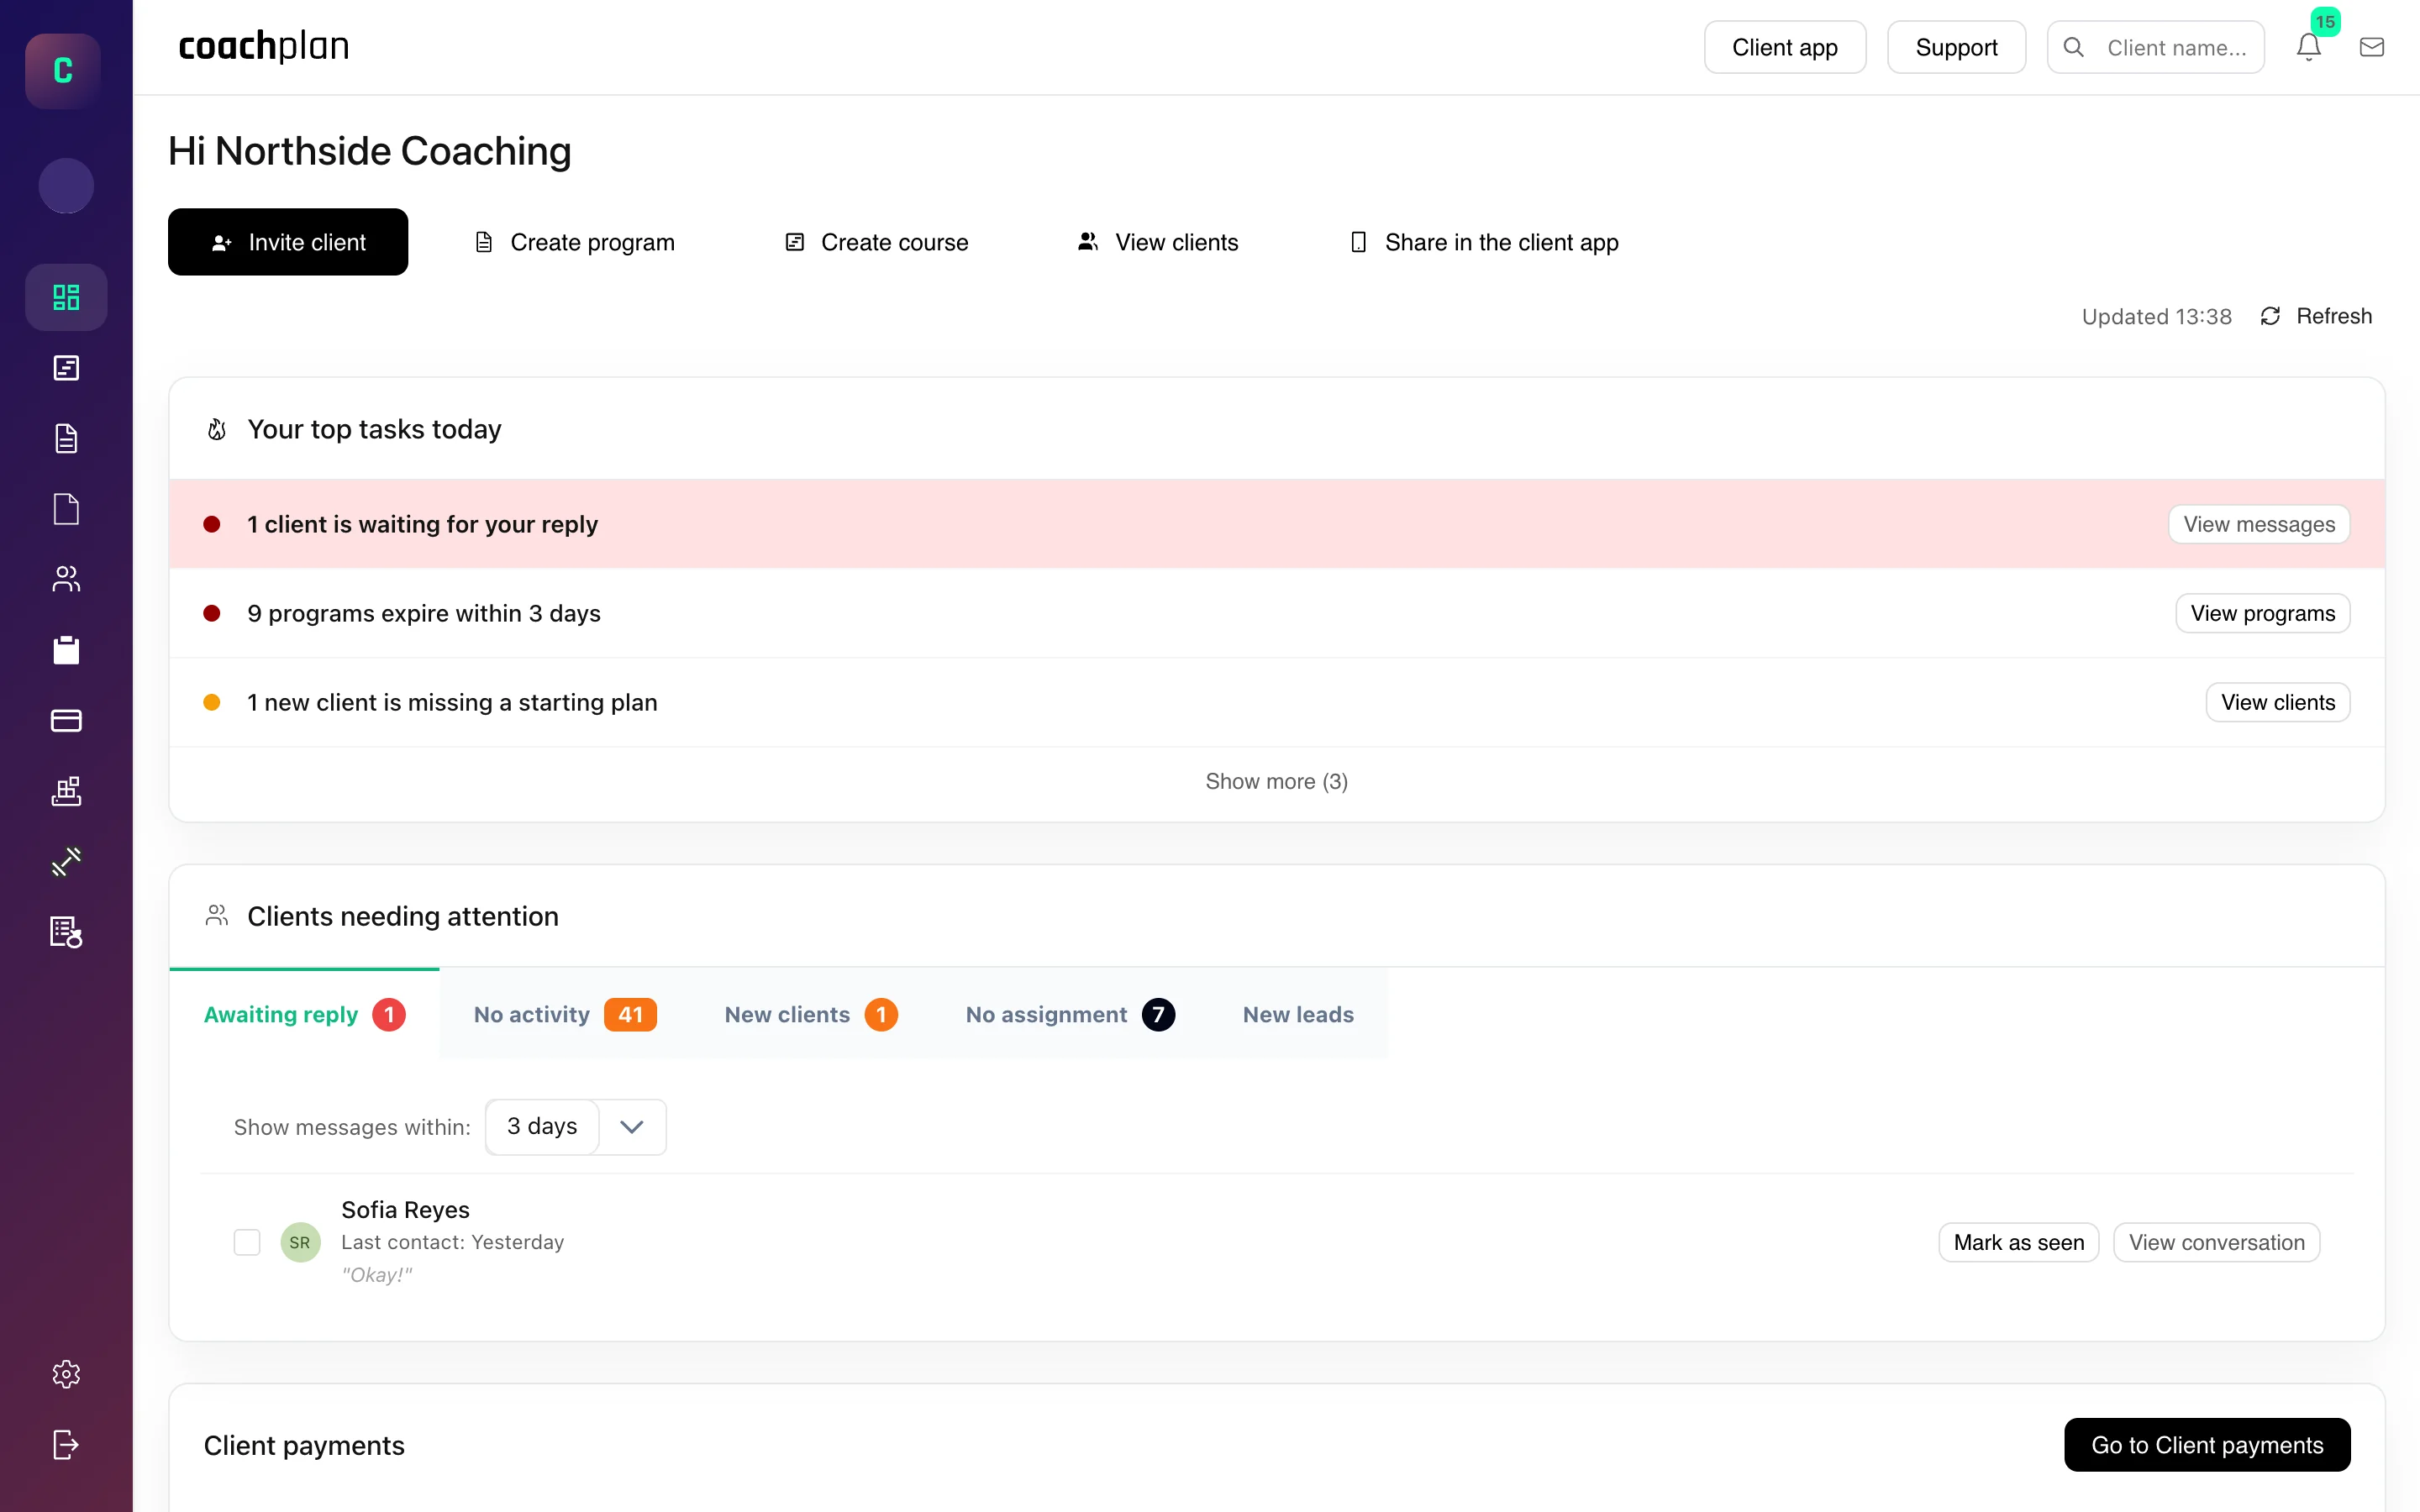Click Go to Client payments button
The height and width of the screenshot is (1512, 2420).
click(2206, 1445)
